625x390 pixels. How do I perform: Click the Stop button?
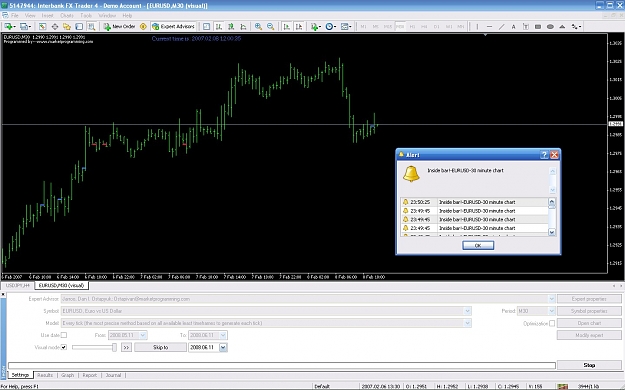coord(589,365)
